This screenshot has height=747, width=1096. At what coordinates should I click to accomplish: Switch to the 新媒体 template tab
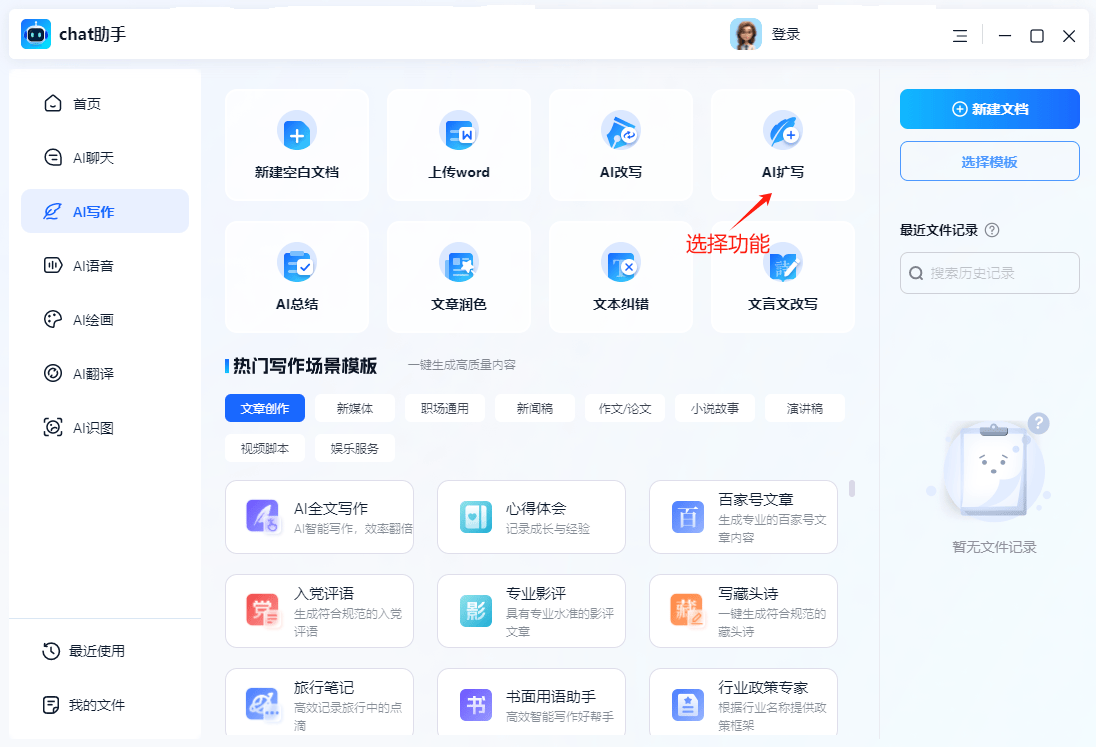pyautogui.click(x=354, y=408)
